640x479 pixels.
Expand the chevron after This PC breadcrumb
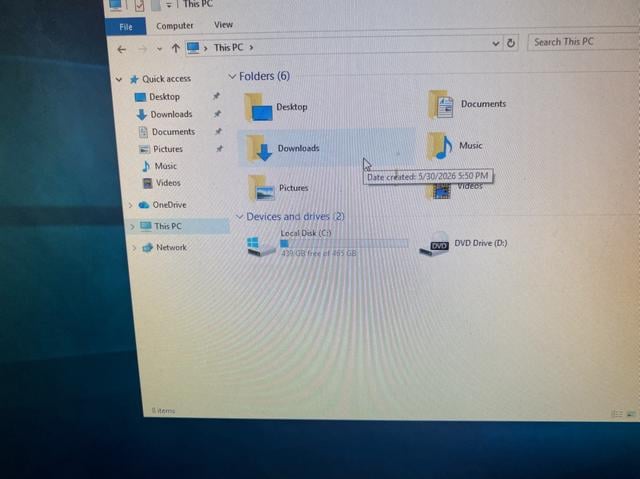[x=251, y=47]
